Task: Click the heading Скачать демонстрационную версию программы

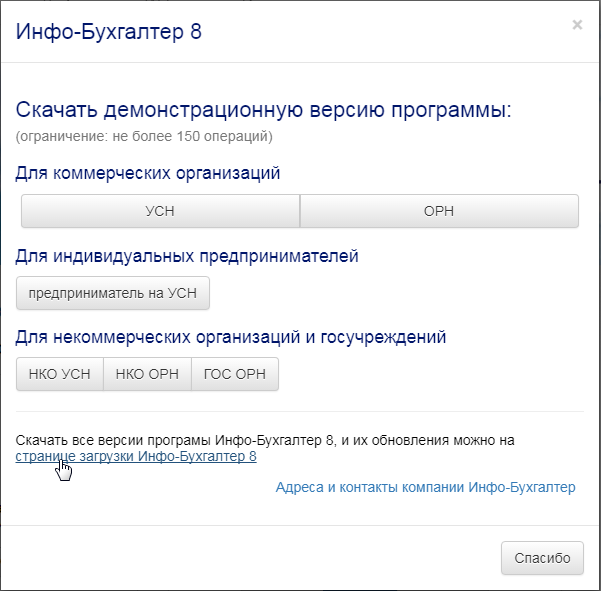Action: coord(264,110)
